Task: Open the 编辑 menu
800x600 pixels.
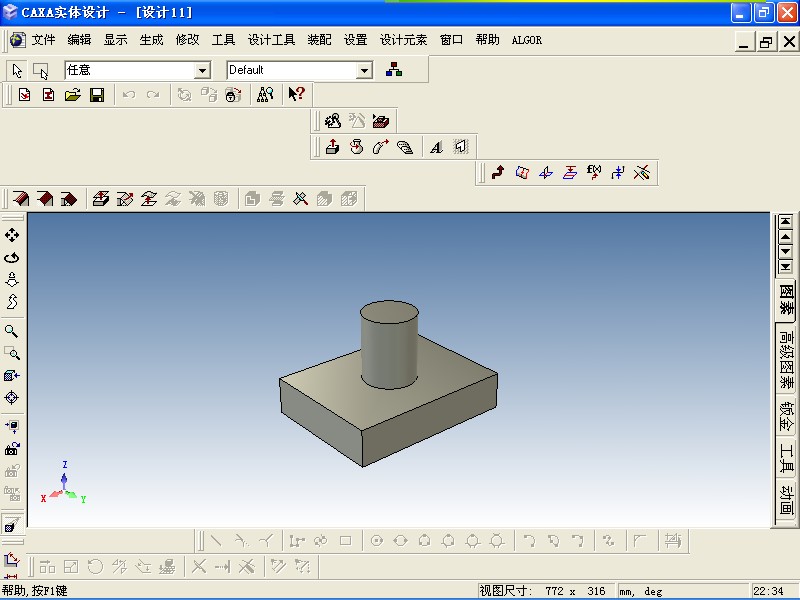Action: (79, 40)
